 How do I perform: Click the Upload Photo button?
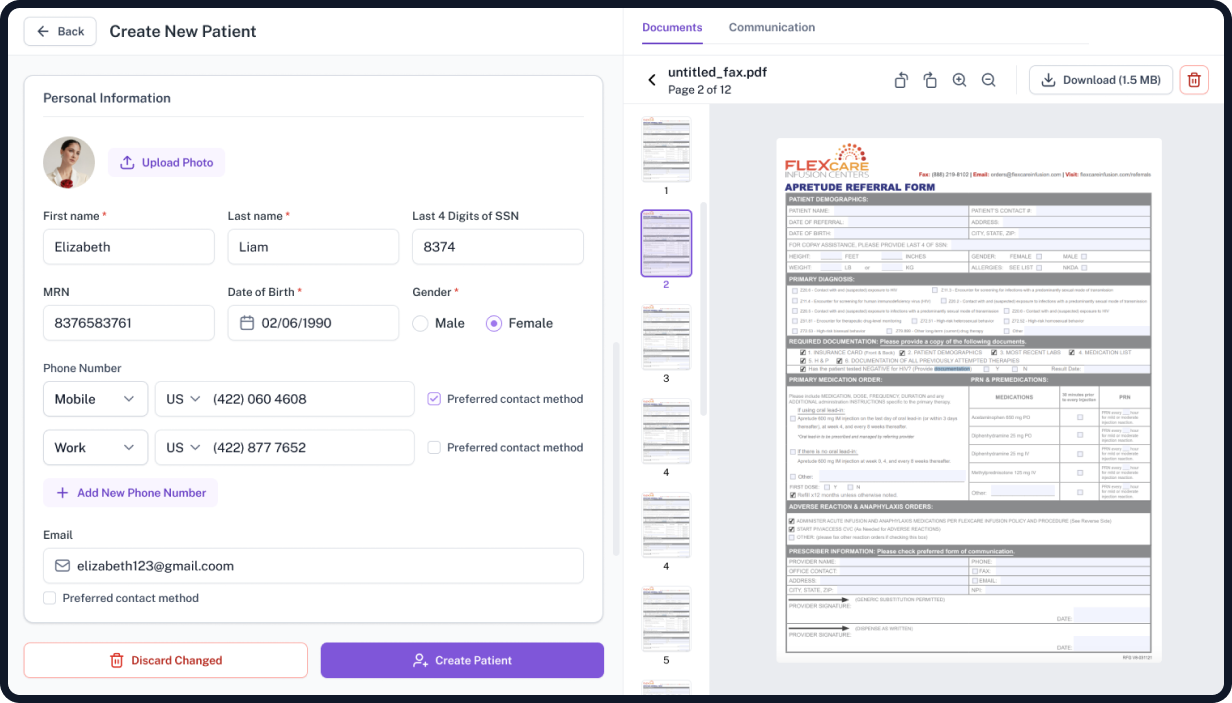167,162
